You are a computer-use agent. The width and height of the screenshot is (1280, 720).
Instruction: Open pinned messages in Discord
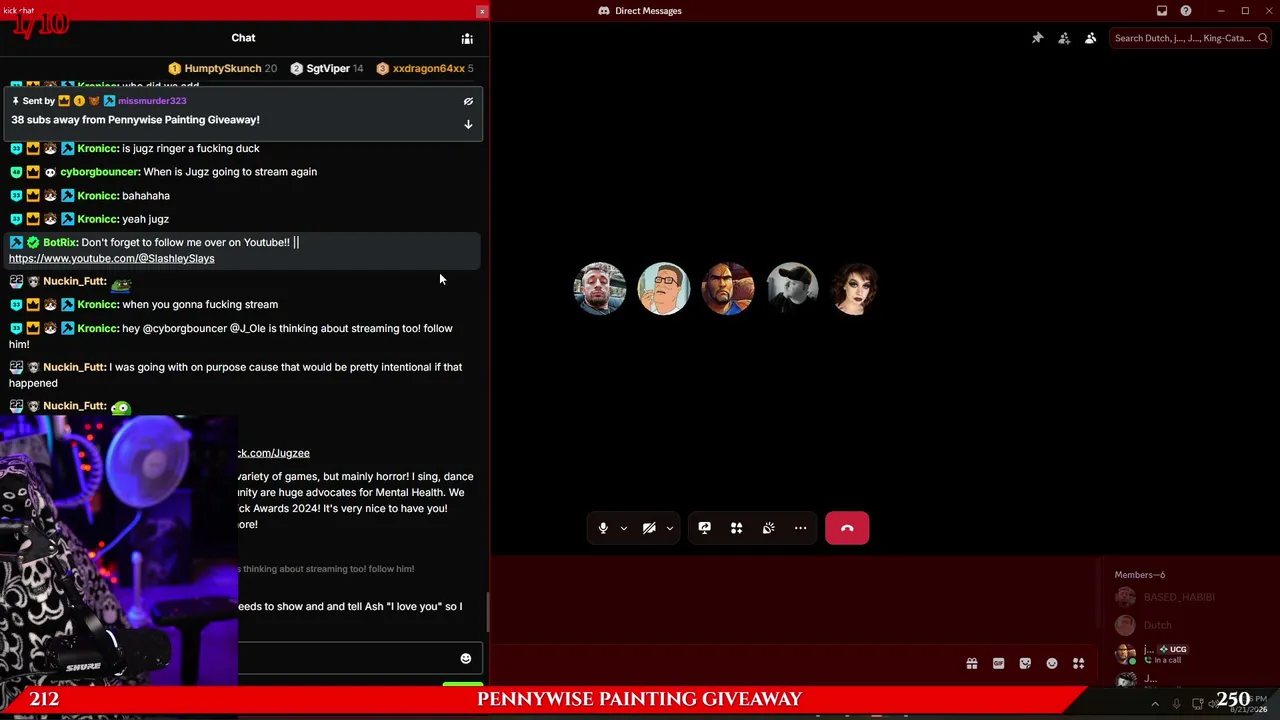click(1038, 38)
